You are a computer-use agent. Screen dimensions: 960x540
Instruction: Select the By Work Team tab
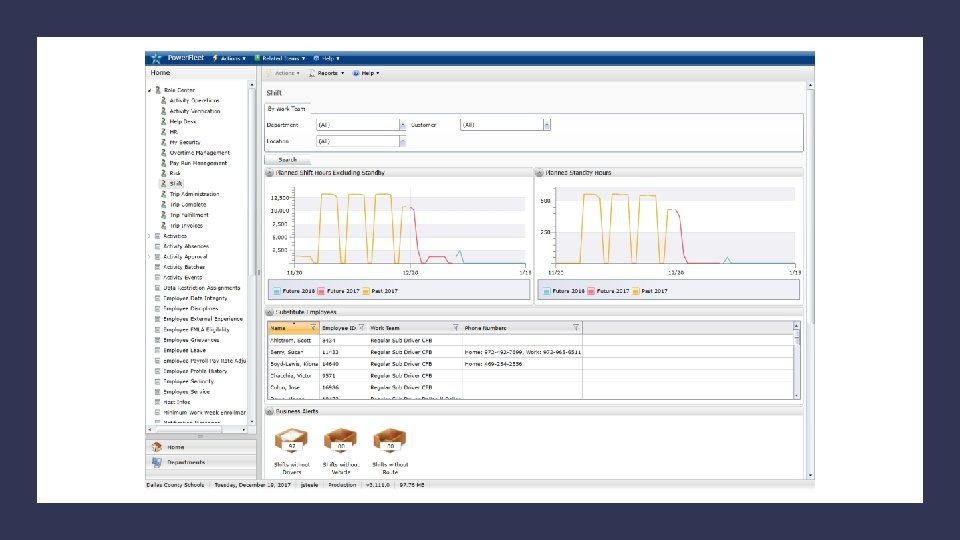288,108
